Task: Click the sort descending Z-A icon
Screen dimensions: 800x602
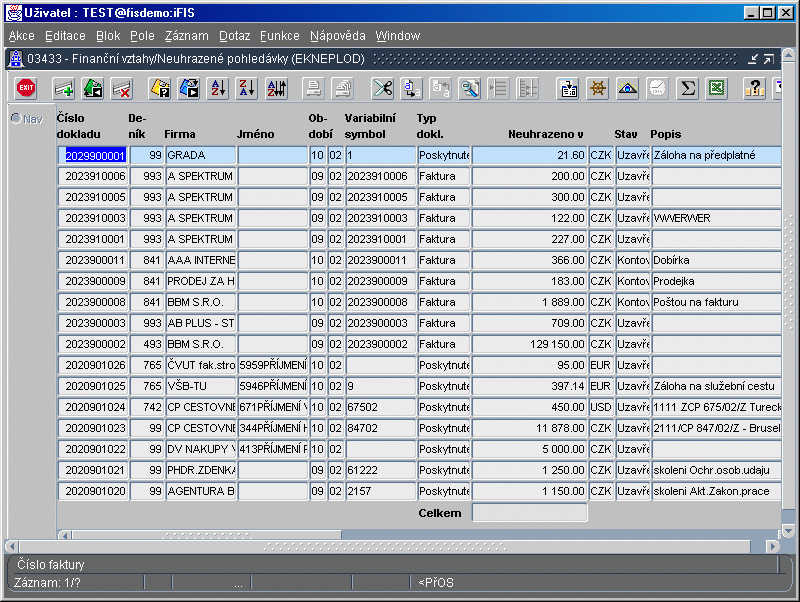Action: tap(247, 88)
